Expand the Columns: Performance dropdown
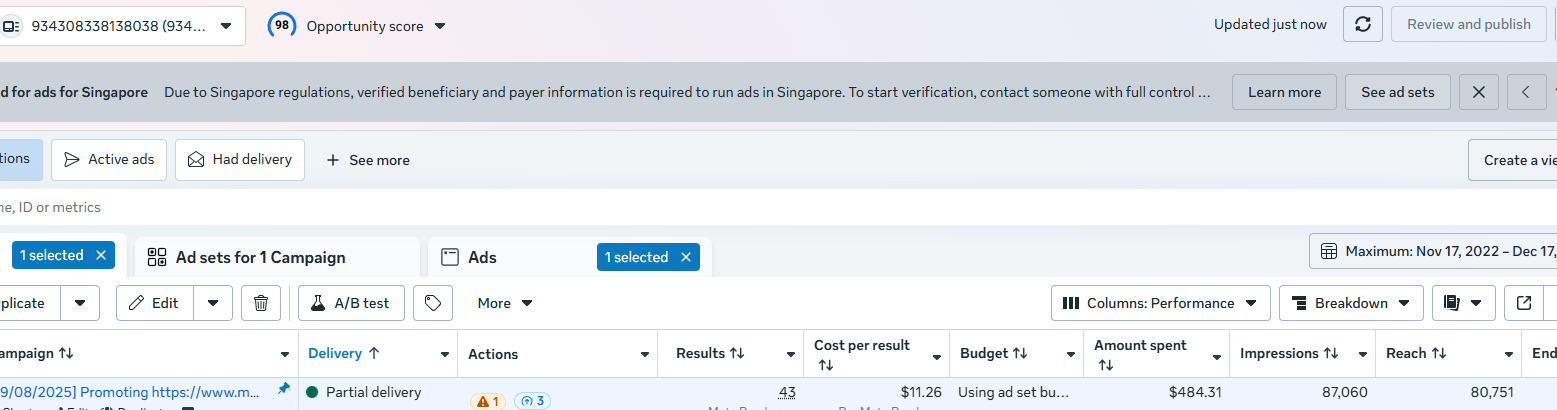The image size is (1557, 410). (x=1160, y=303)
